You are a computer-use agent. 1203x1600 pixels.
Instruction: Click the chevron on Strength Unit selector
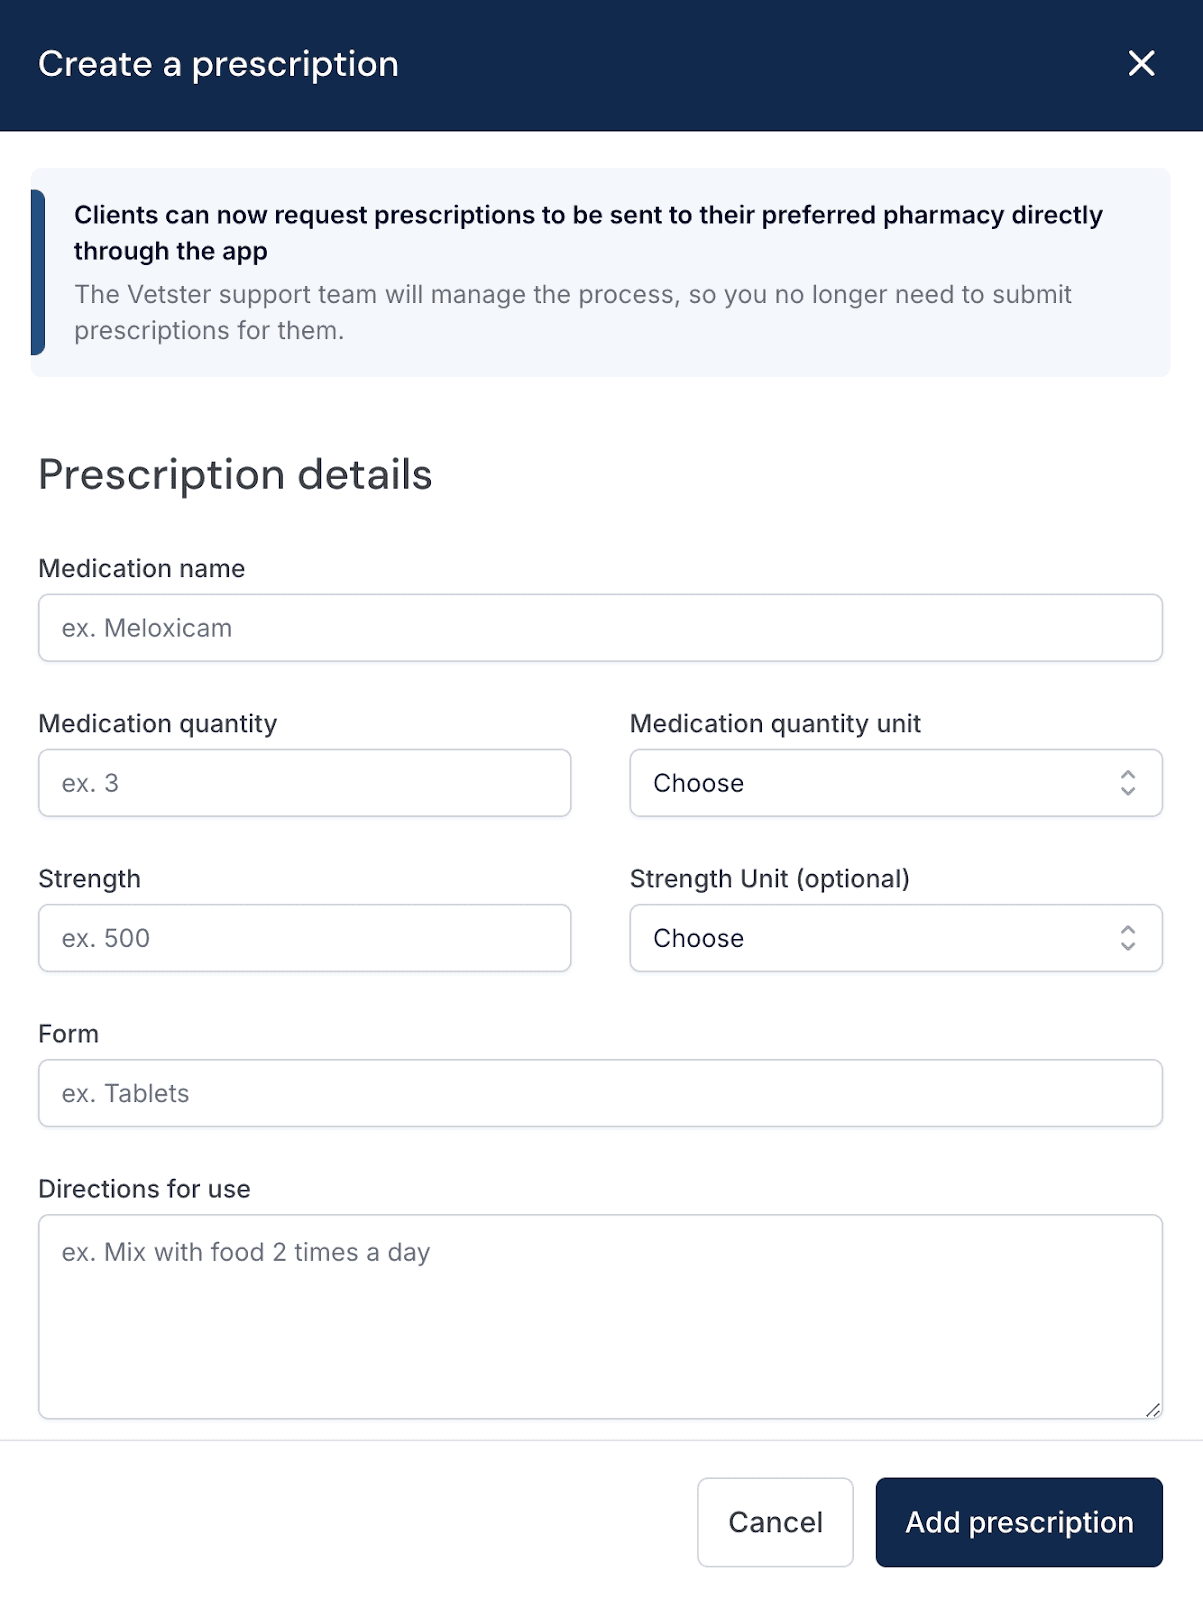[1126, 938]
